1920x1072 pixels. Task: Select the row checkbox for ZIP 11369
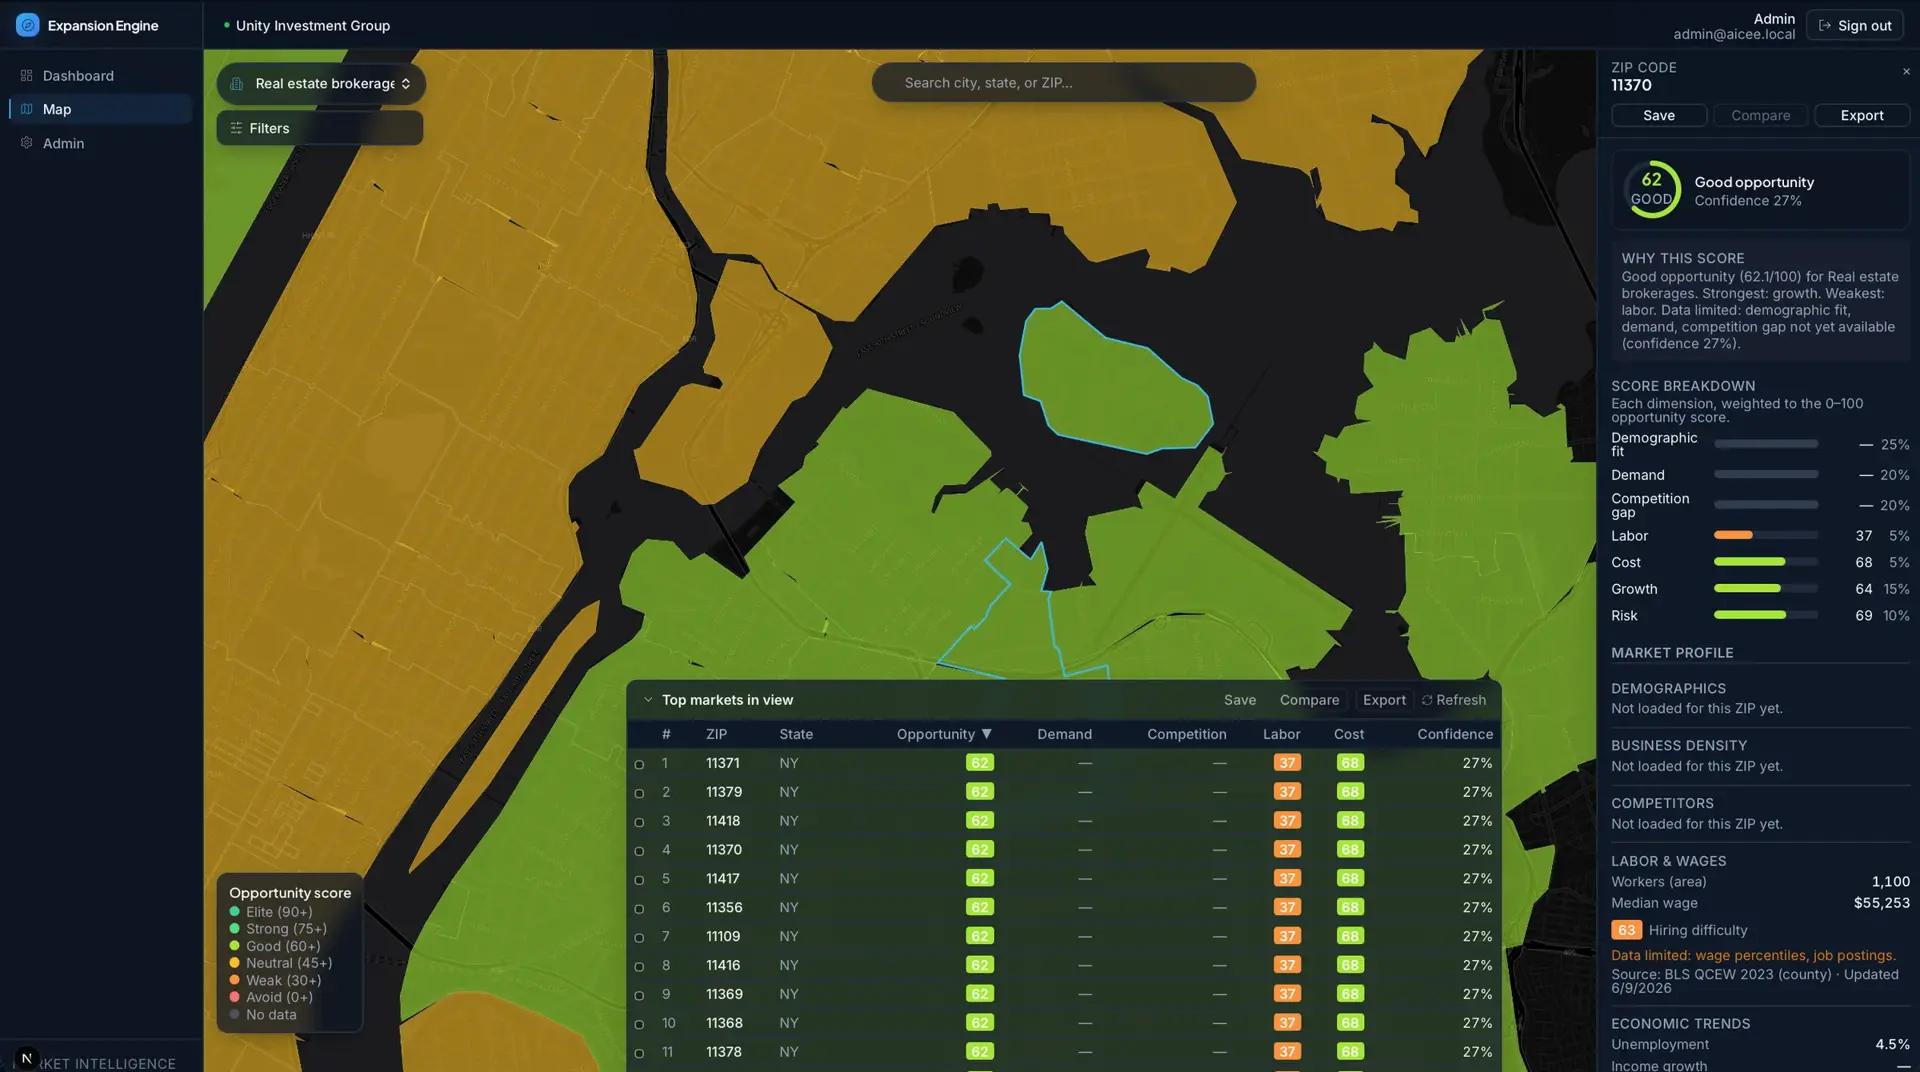point(639,996)
